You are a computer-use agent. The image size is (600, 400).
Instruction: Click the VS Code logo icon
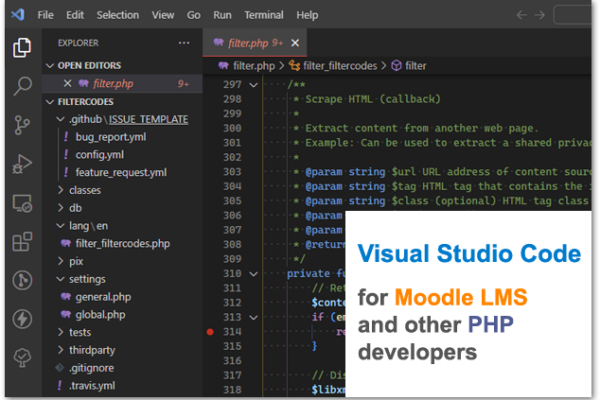coord(18,15)
